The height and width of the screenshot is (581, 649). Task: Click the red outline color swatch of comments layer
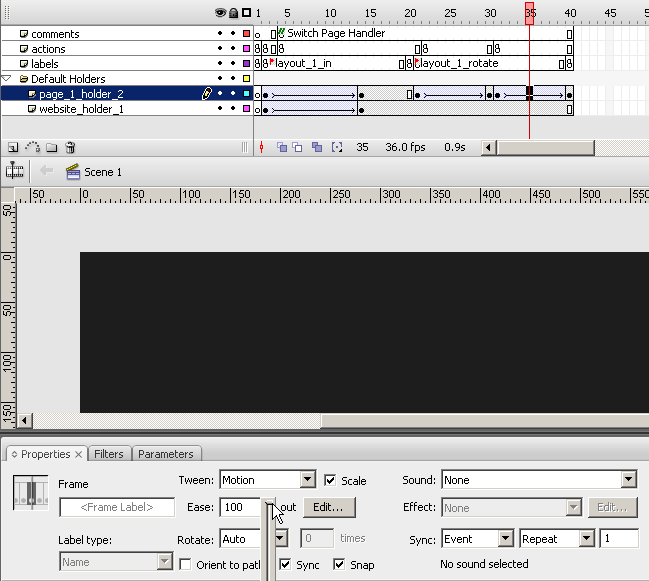246,34
